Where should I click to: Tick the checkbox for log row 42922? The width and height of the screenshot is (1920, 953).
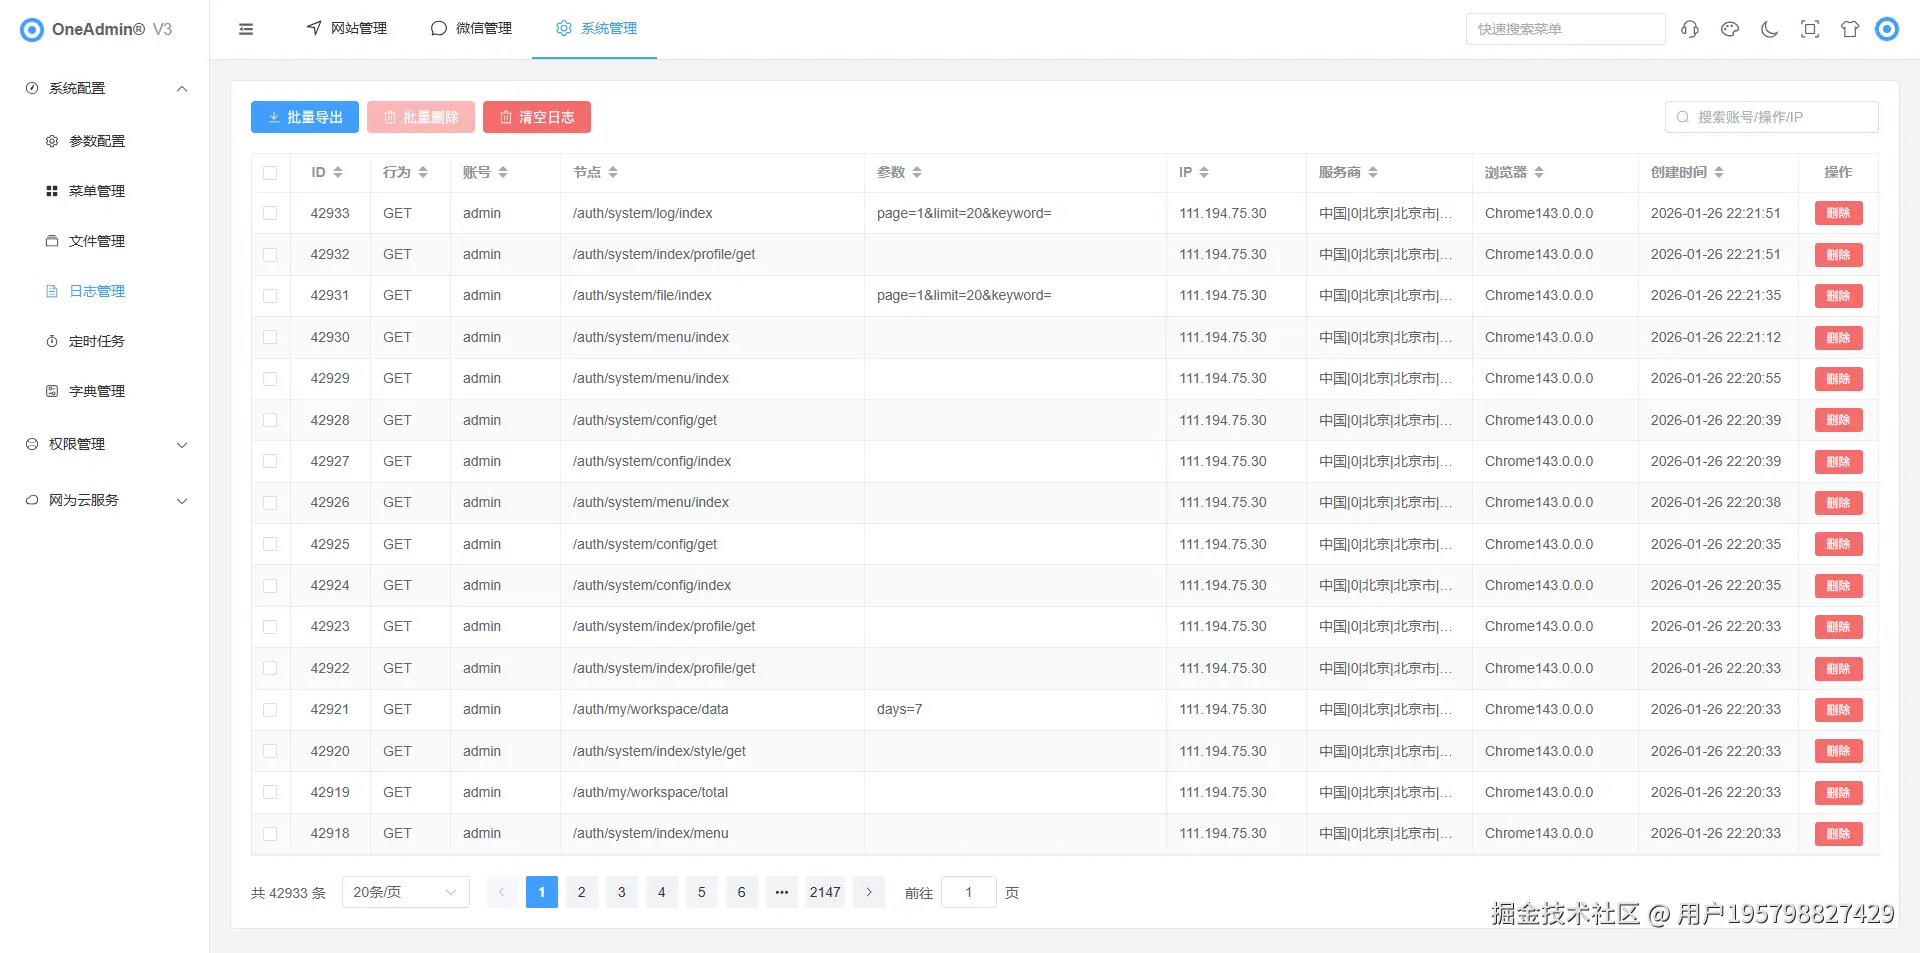270,668
